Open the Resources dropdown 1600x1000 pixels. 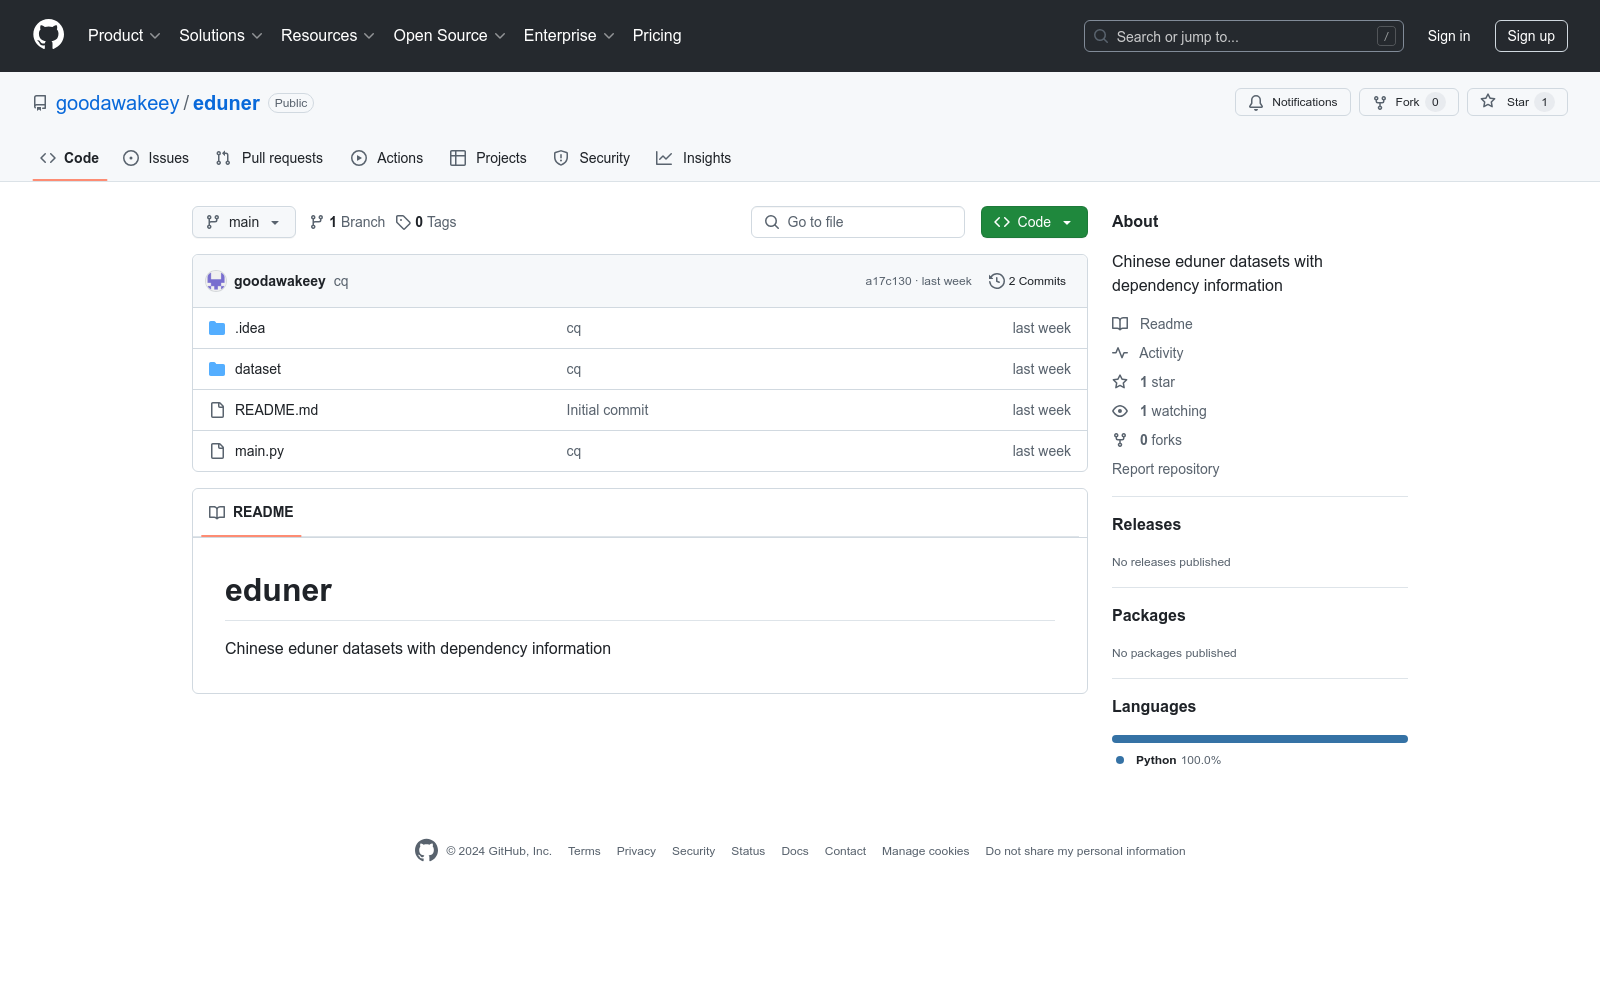[328, 36]
